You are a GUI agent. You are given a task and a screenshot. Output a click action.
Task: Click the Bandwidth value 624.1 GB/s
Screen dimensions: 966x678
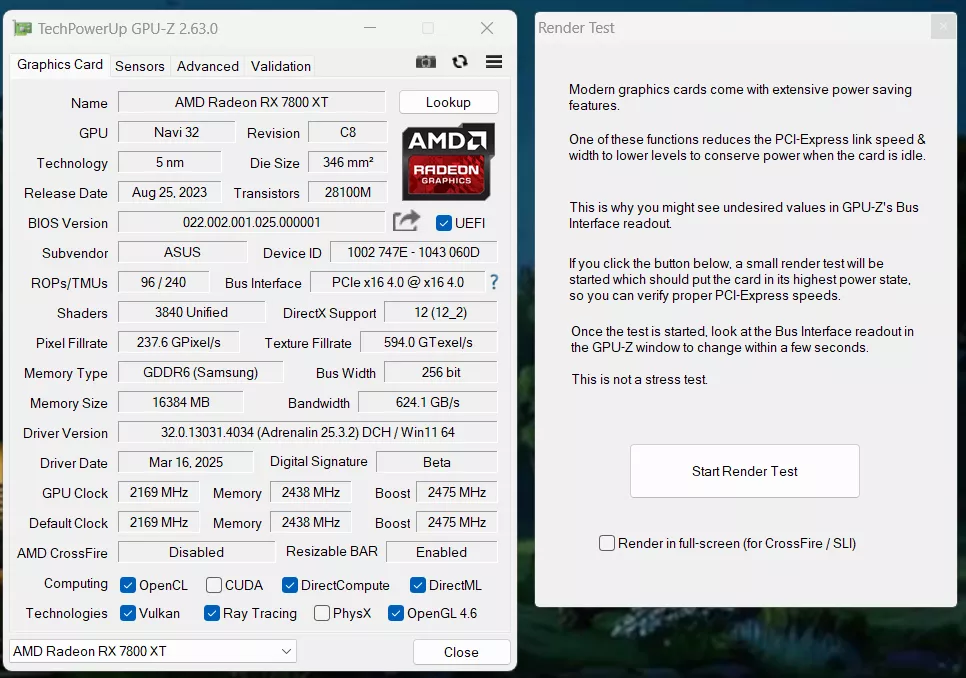coord(428,402)
